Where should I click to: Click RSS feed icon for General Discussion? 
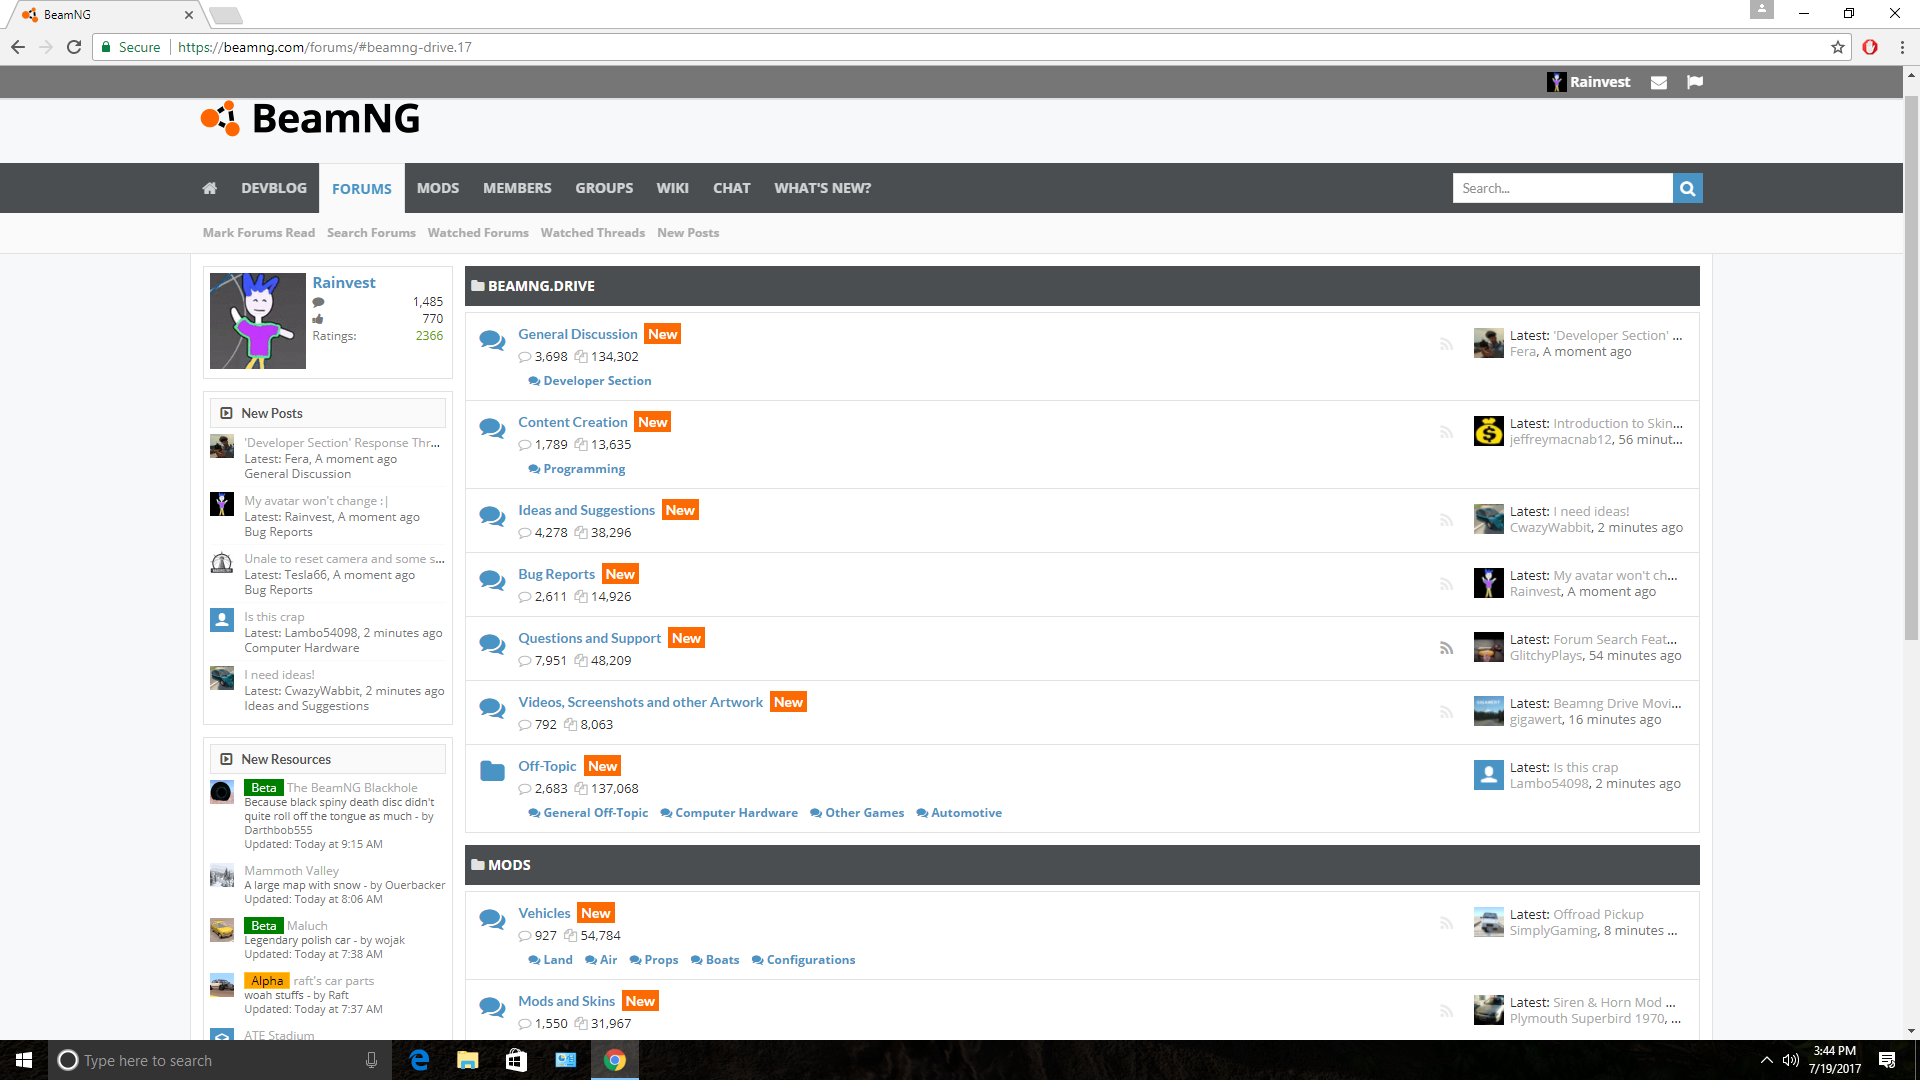pos(1446,344)
